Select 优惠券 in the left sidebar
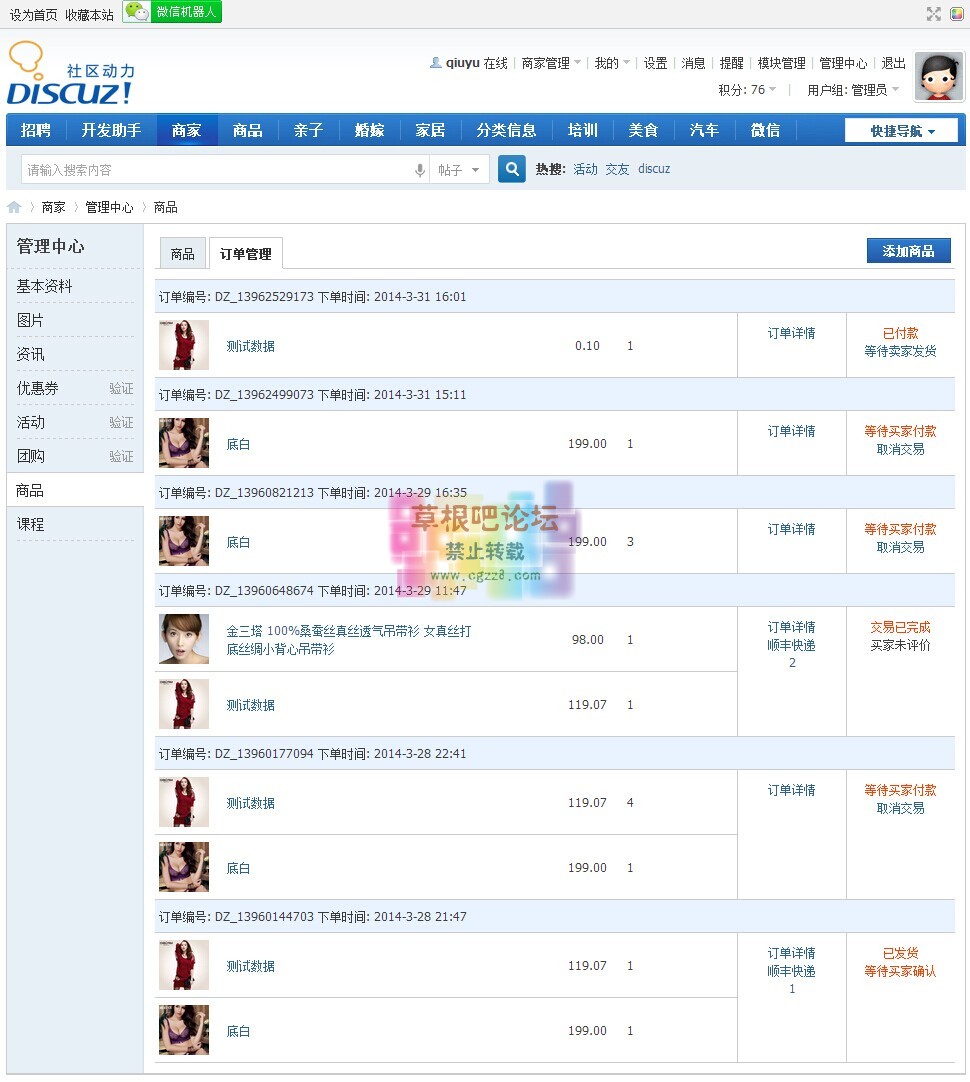 38,388
